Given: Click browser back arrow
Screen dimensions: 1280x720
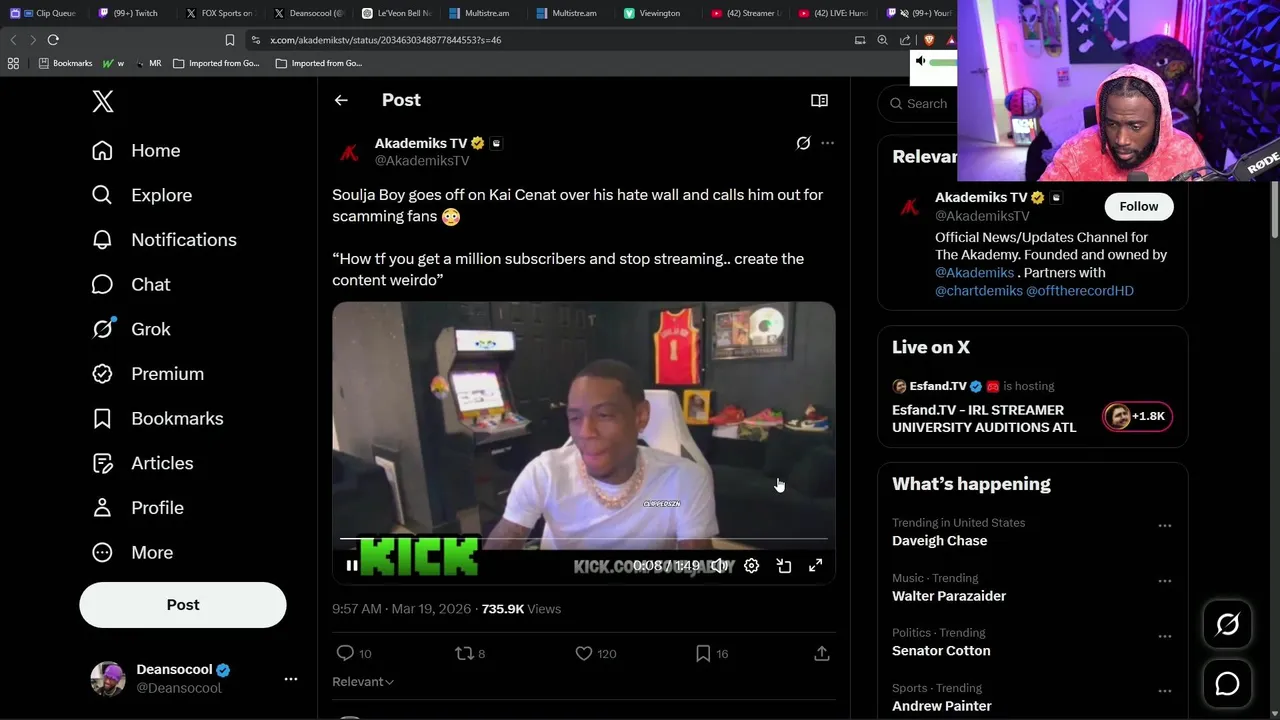Looking at the screenshot, I should 13,40.
